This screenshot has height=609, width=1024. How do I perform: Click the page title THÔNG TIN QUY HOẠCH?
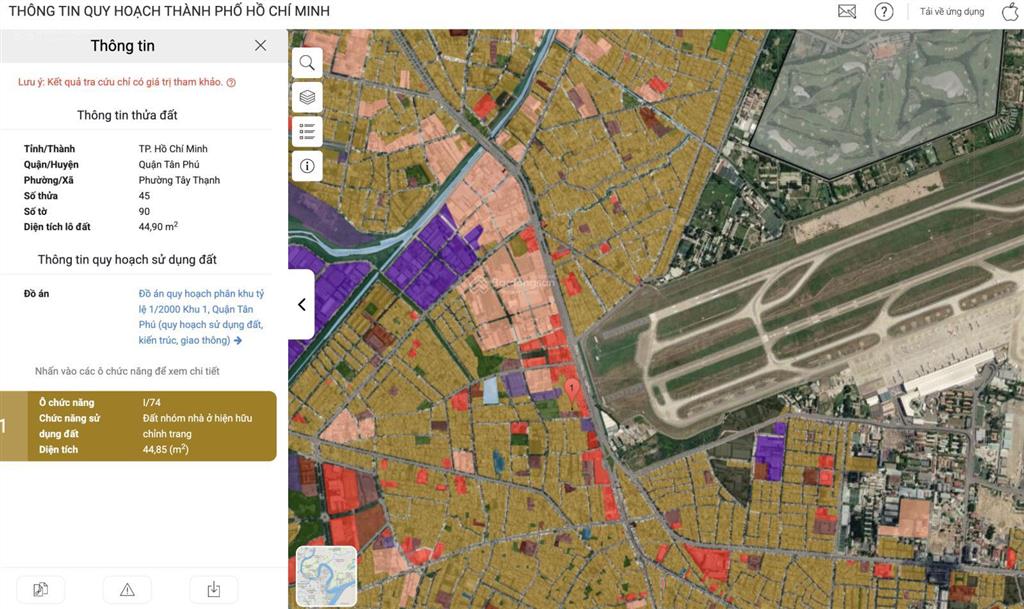coord(169,11)
